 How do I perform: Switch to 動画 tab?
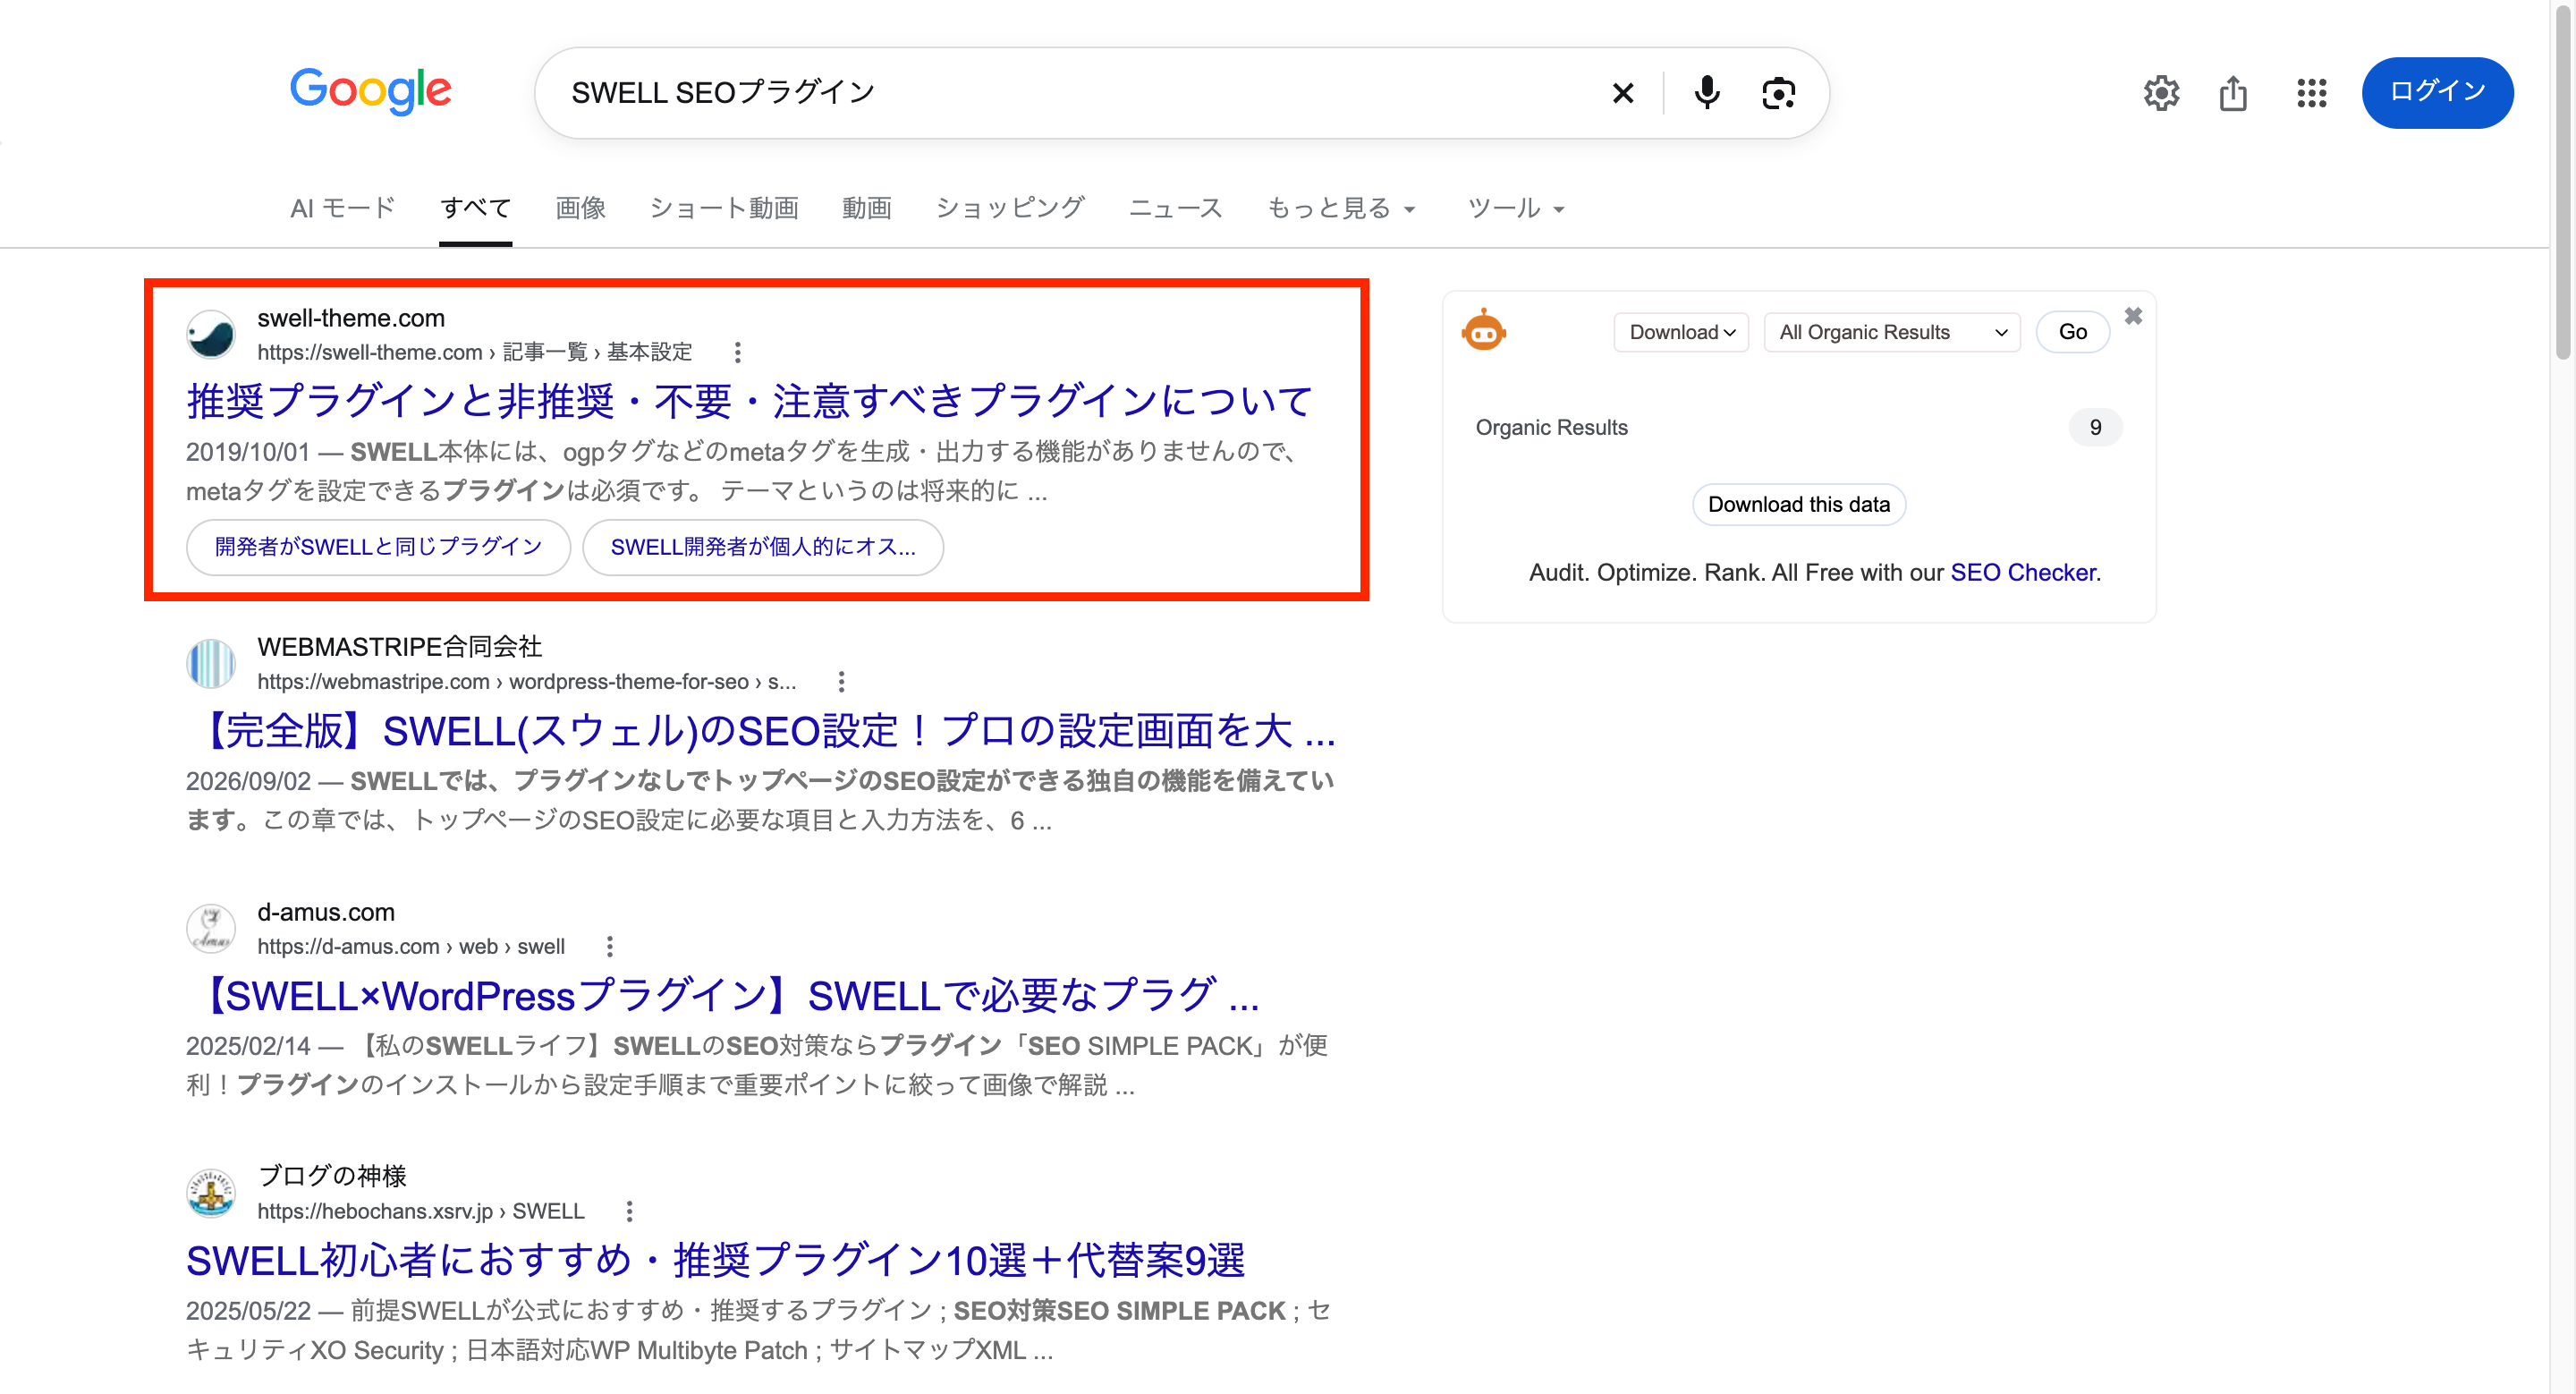tap(866, 208)
